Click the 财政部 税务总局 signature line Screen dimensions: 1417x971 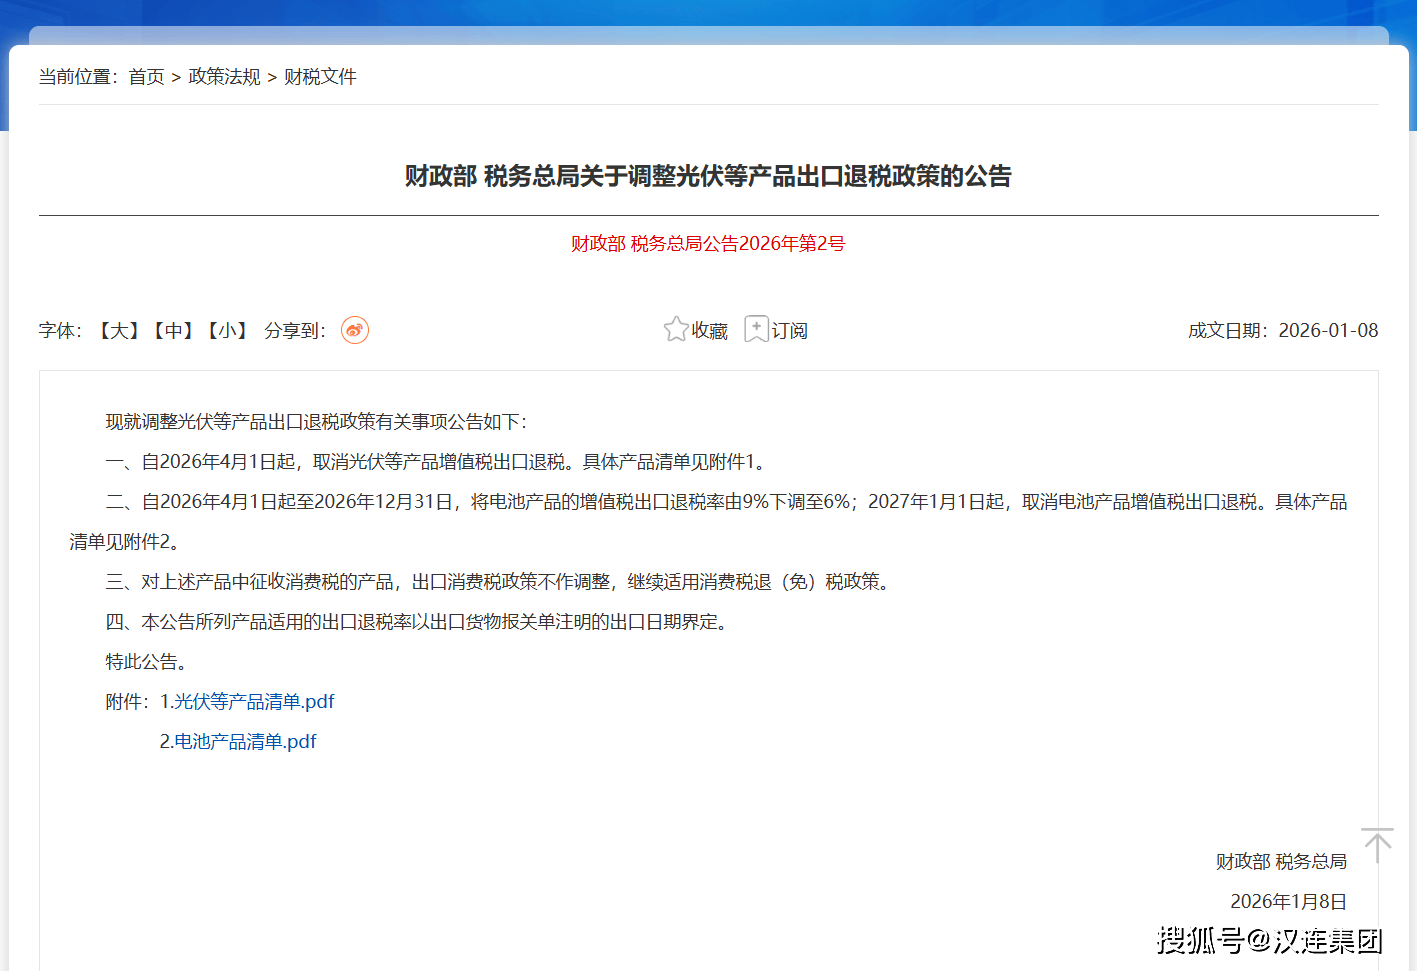pos(1281,862)
